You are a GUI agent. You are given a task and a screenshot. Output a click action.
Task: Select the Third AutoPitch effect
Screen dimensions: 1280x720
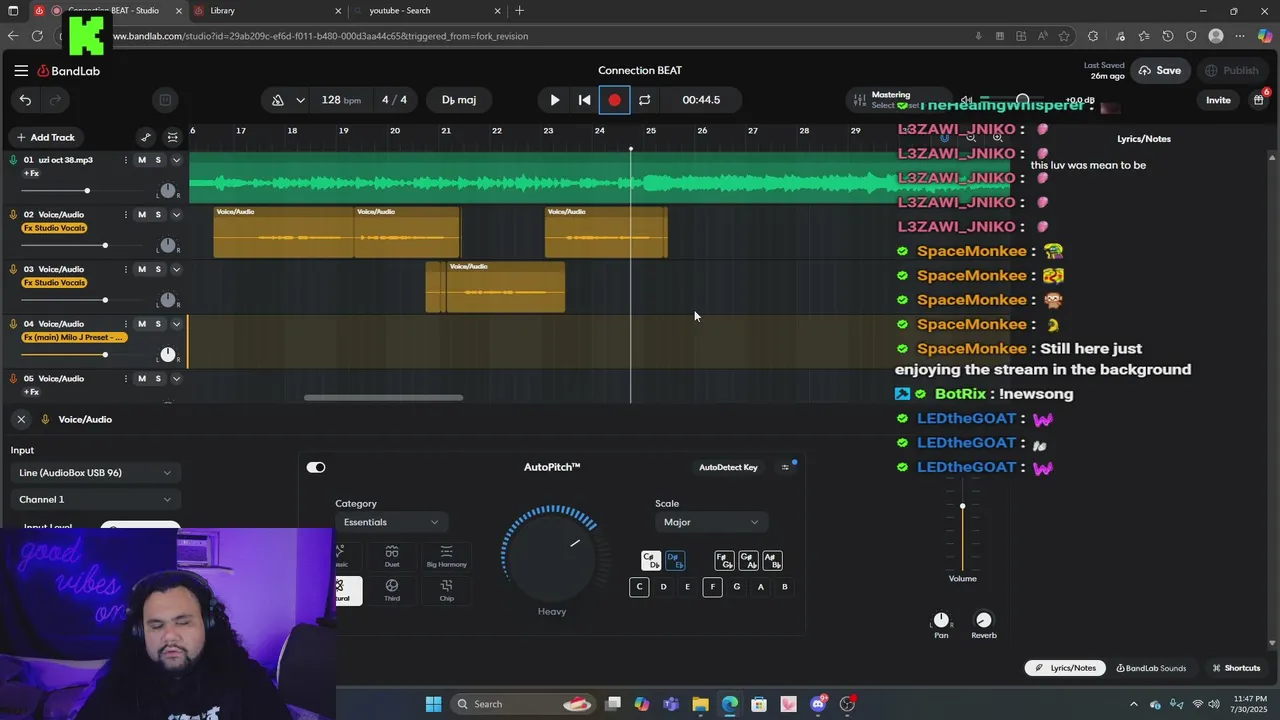[x=392, y=590]
